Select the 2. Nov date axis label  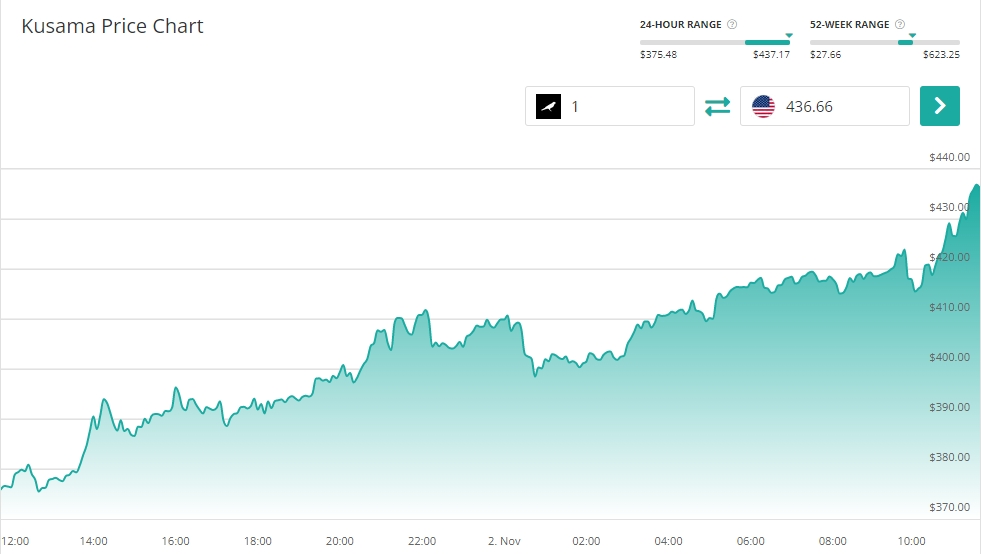coord(505,541)
